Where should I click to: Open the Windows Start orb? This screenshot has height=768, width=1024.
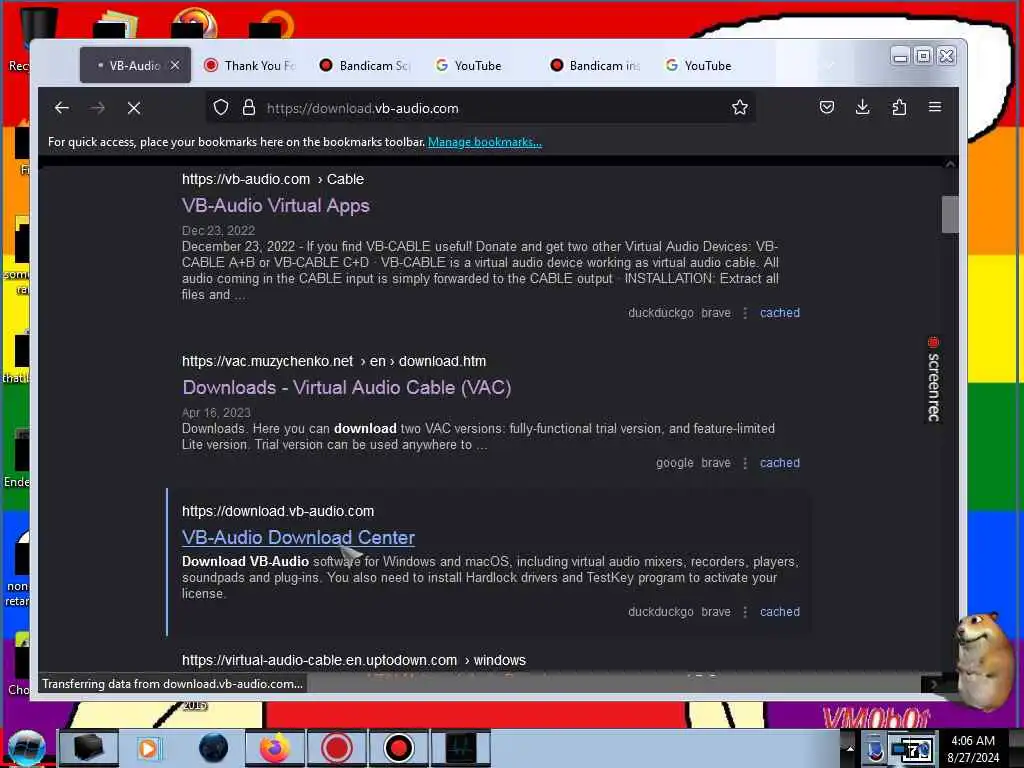point(26,748)
